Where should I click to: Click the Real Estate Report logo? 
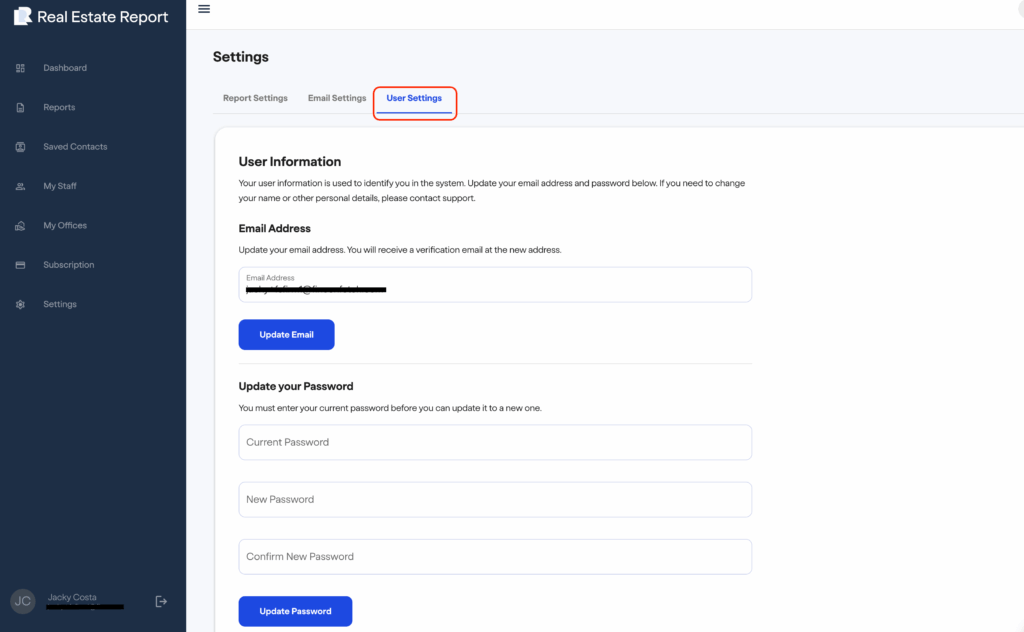90,16
